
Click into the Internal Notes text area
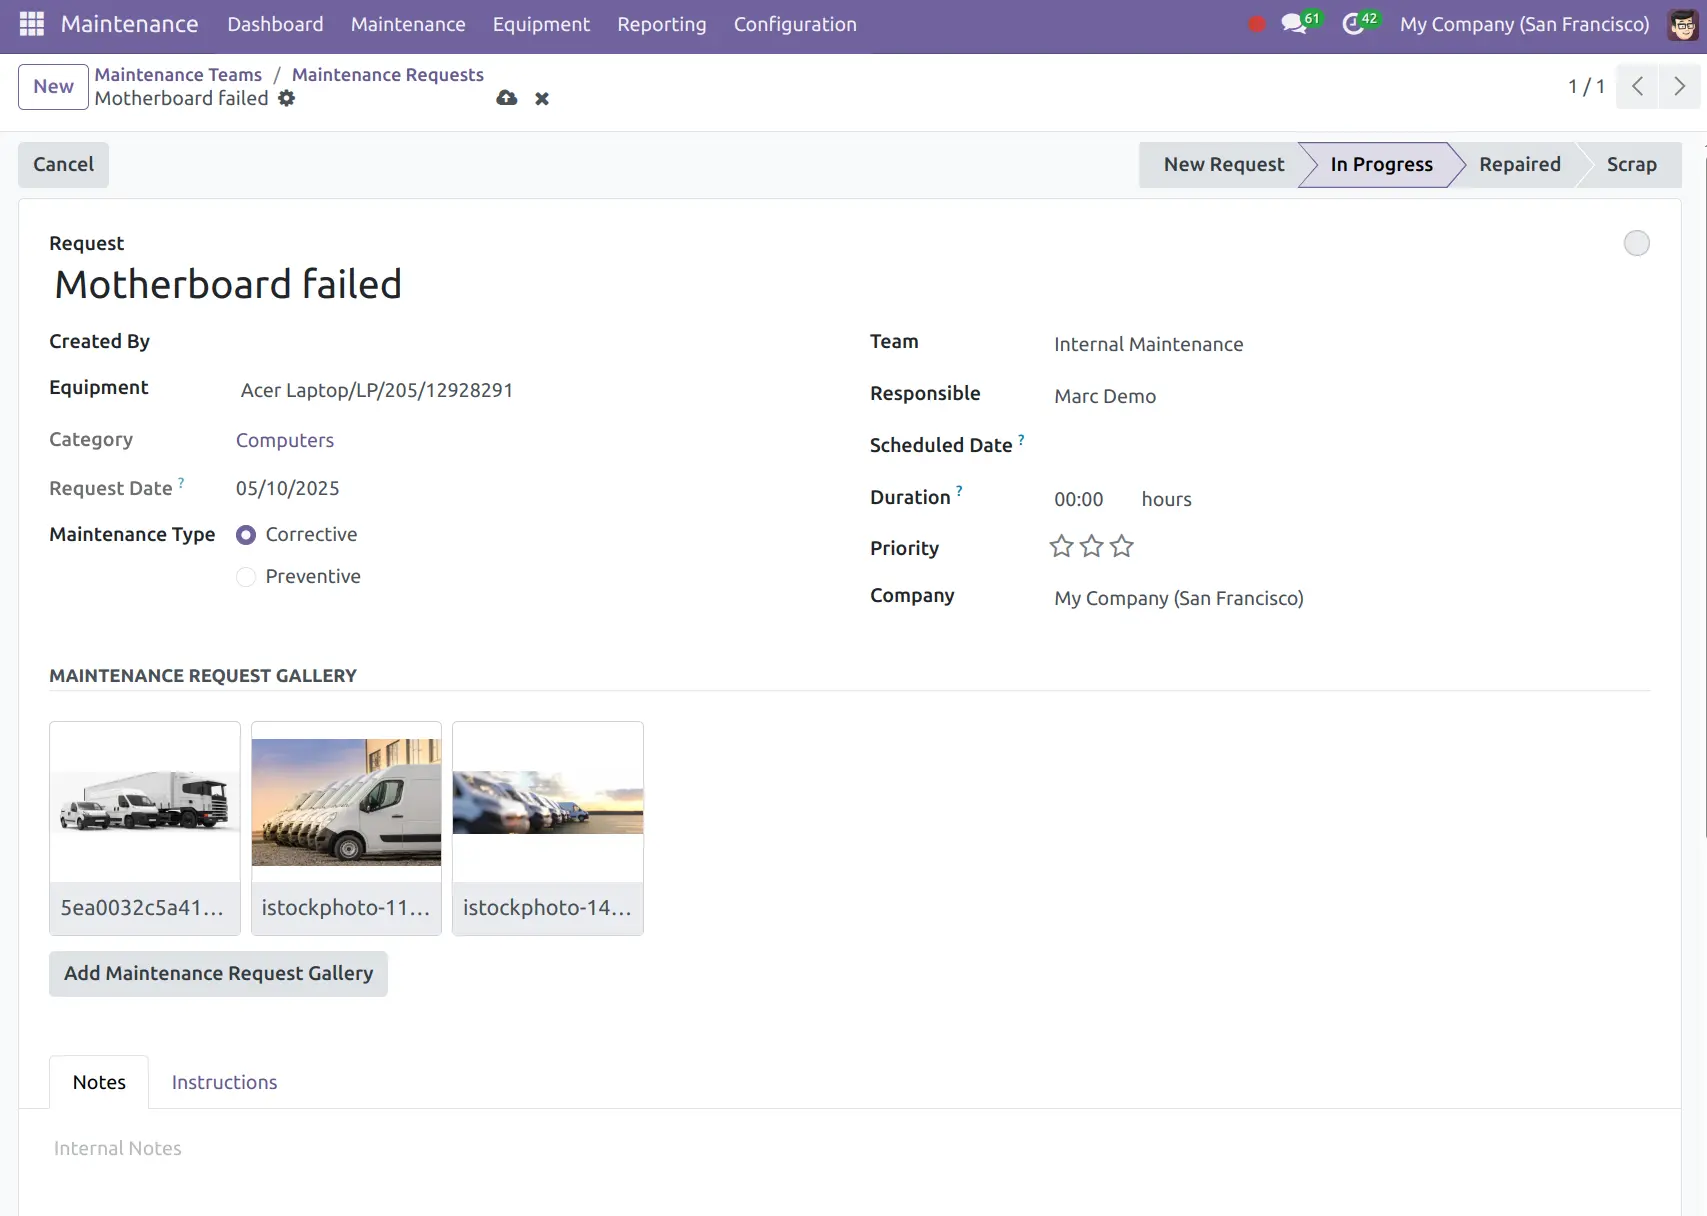tap(850, 1149)
